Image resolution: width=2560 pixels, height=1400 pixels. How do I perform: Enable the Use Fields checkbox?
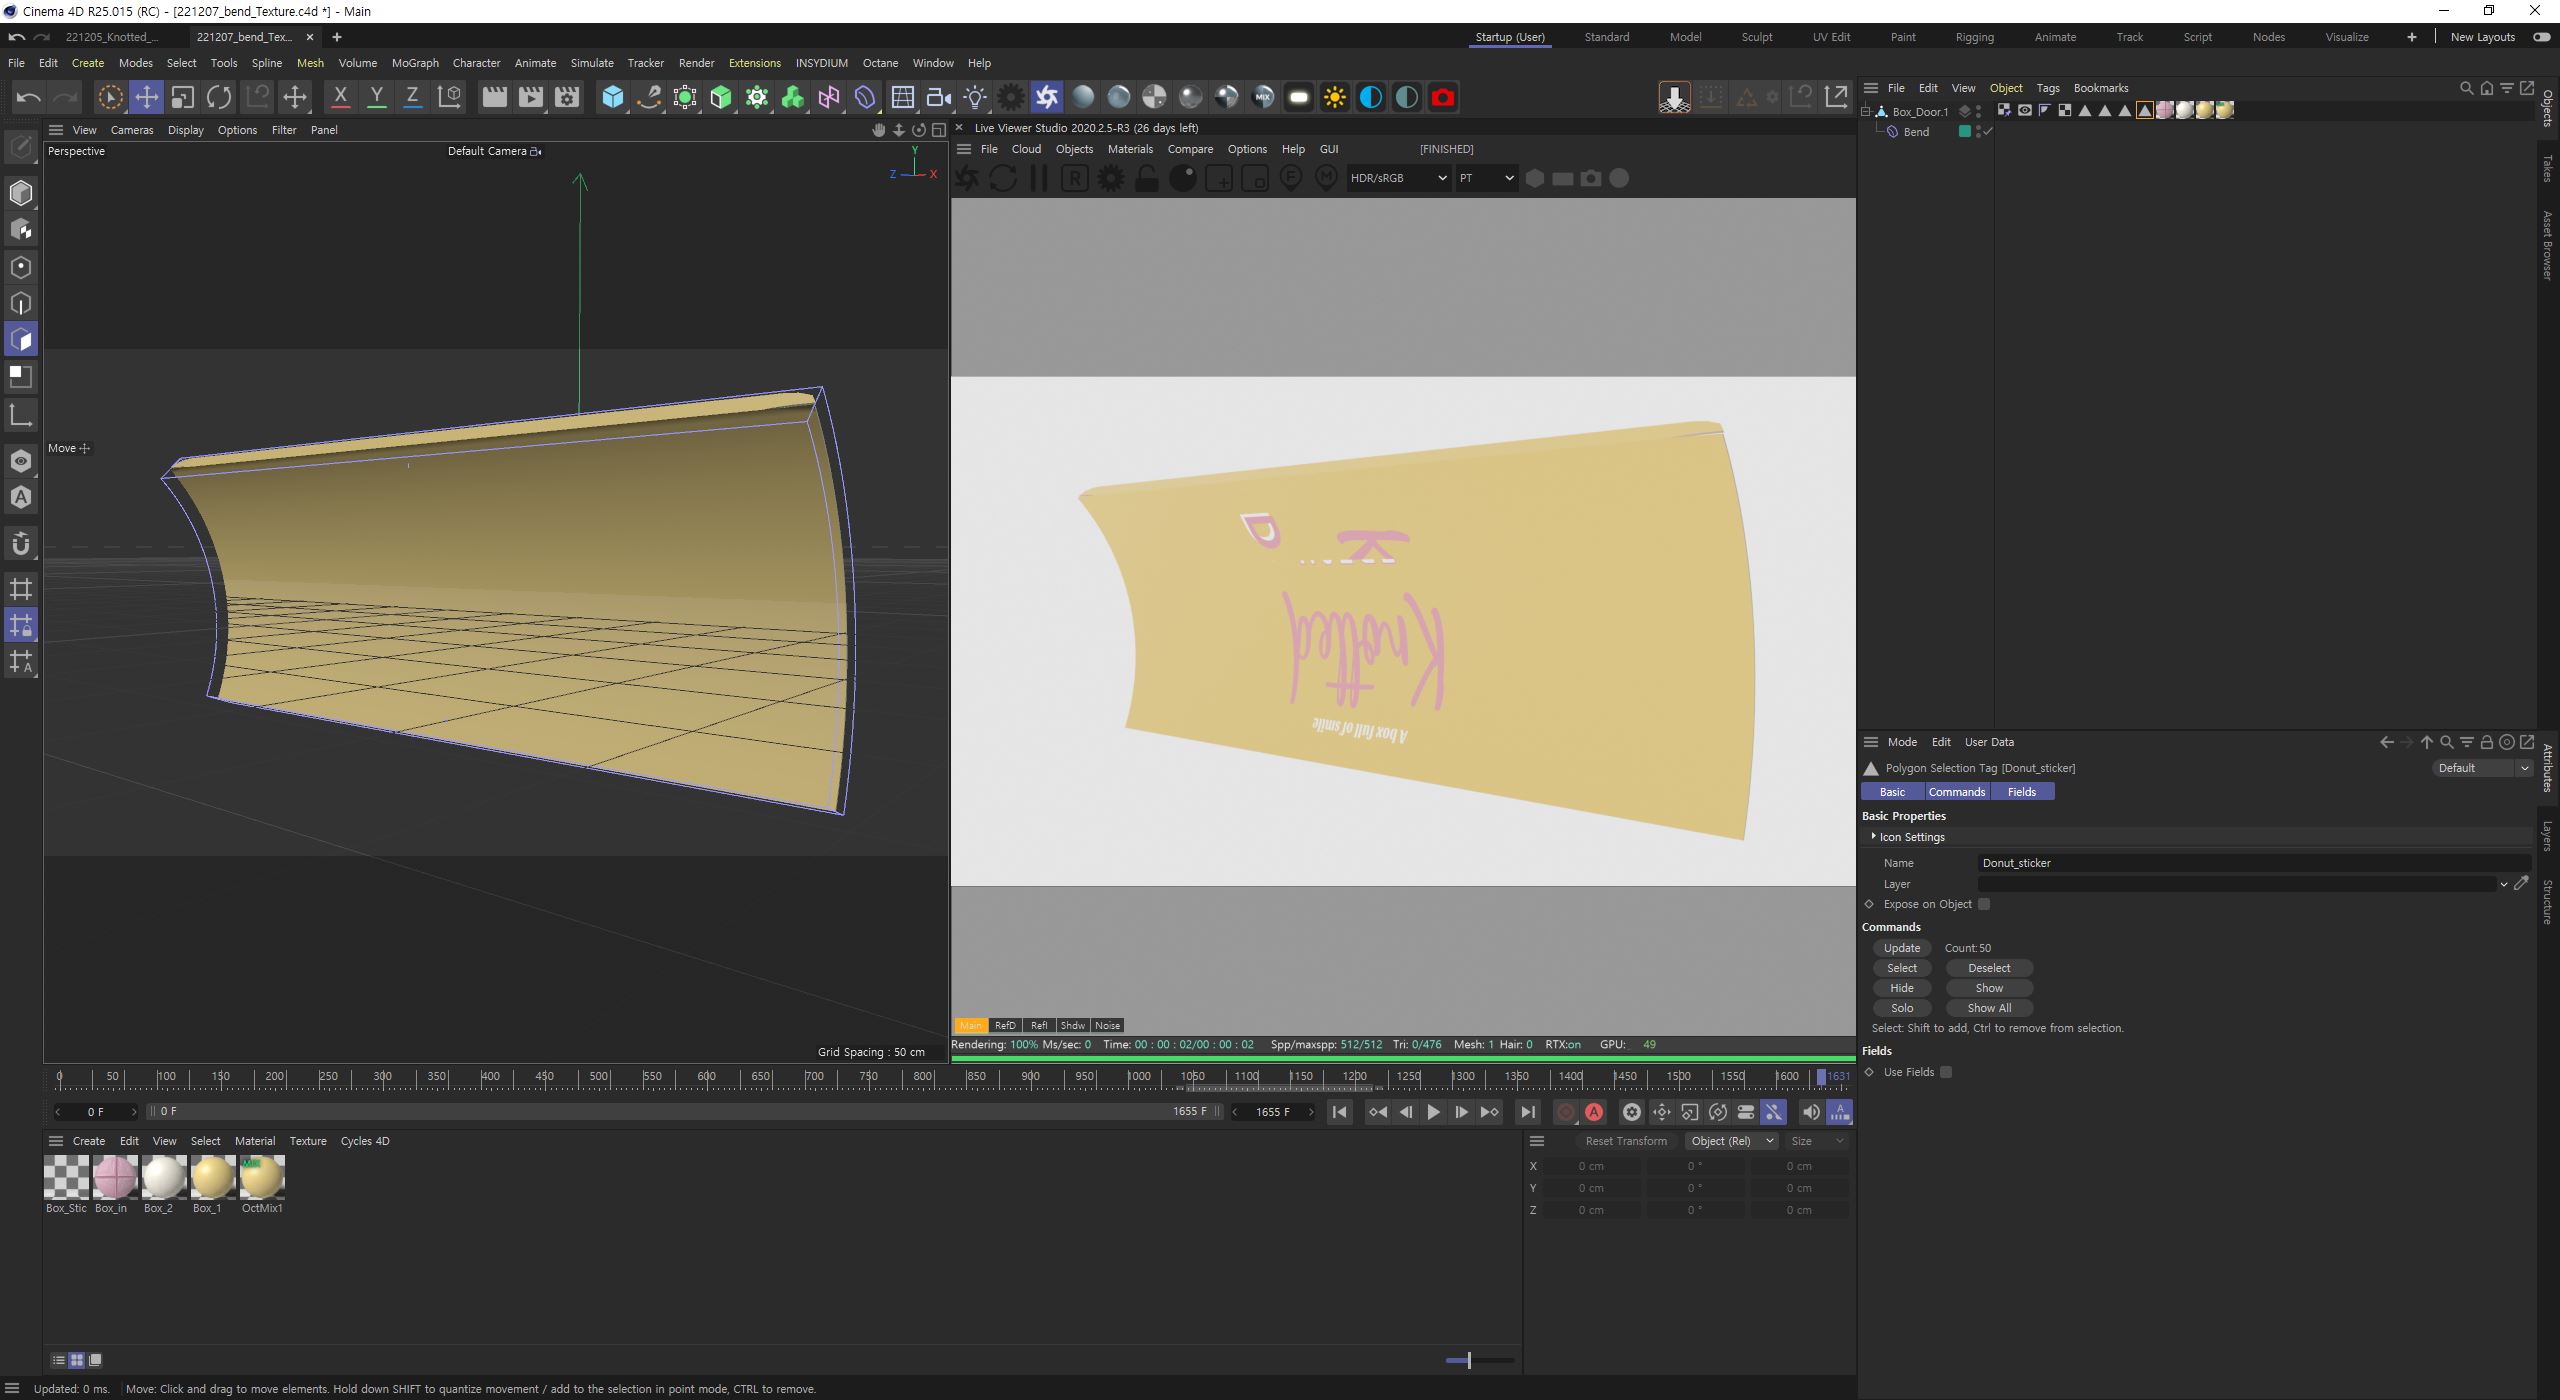1946,1072
